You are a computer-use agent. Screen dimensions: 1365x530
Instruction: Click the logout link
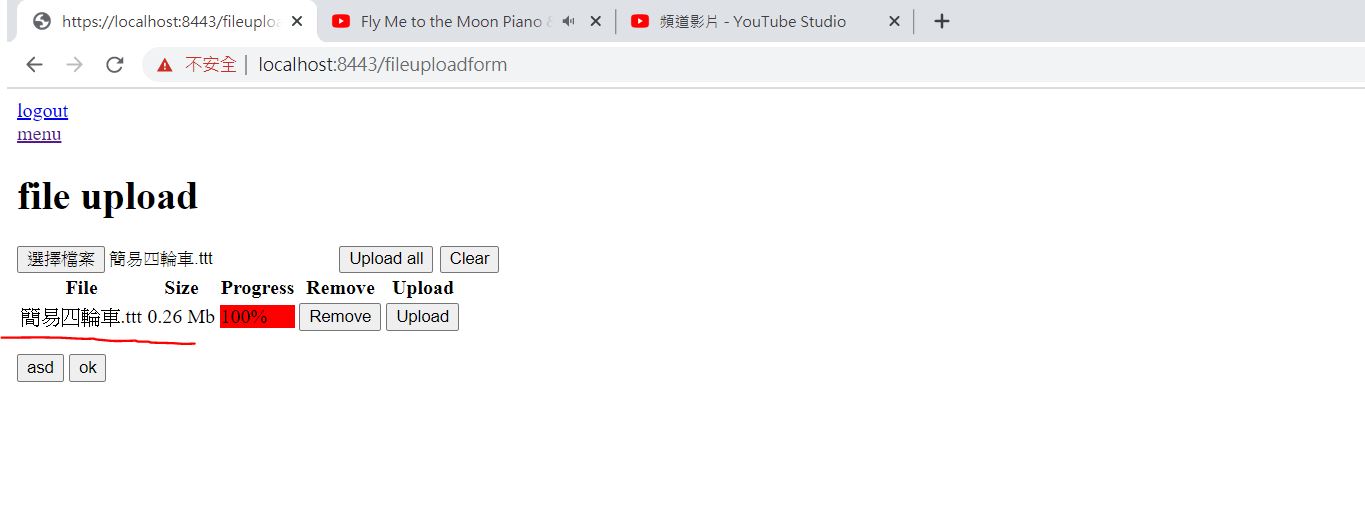click(42, 111)
